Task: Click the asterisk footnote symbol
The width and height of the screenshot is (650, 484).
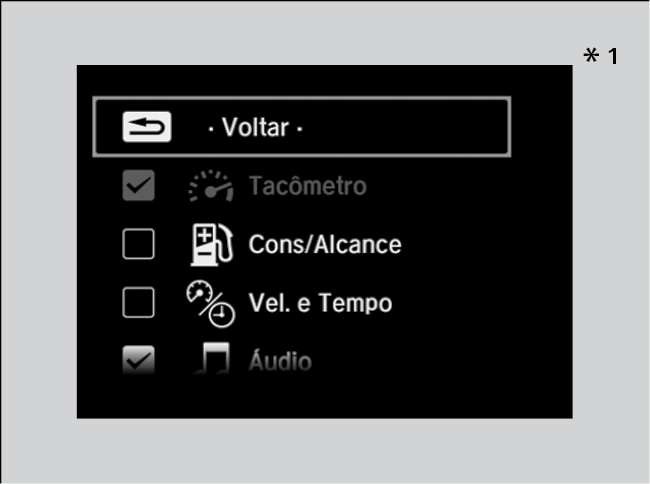Action: [x=591, y=55]
